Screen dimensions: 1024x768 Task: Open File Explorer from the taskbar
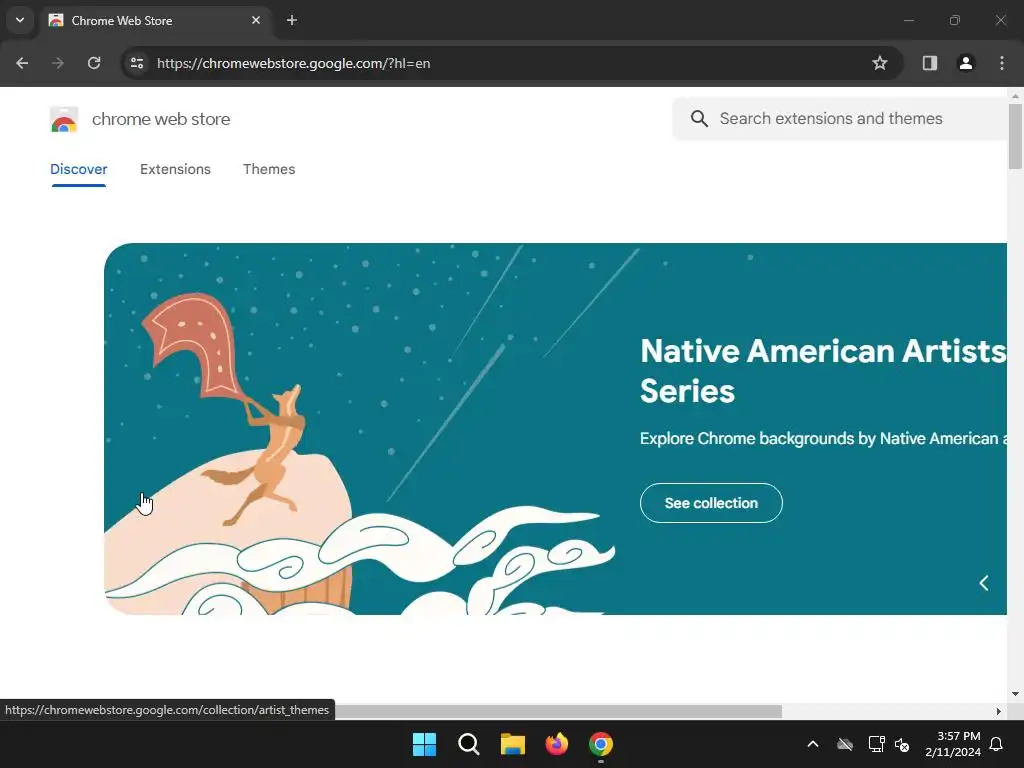[513, 744]
